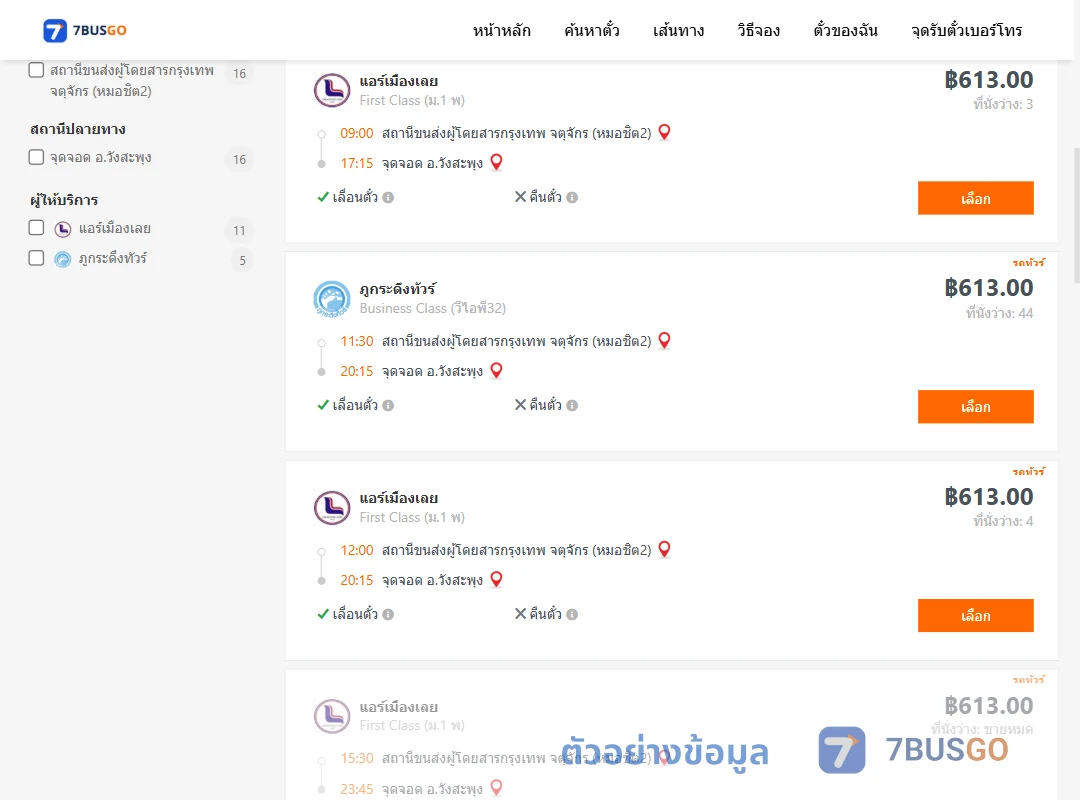This screenshot has width=1080, height=800.
Task: Click เลื่อนตั๋ว info icon on 09:00 trip
Action: [388, 198]
